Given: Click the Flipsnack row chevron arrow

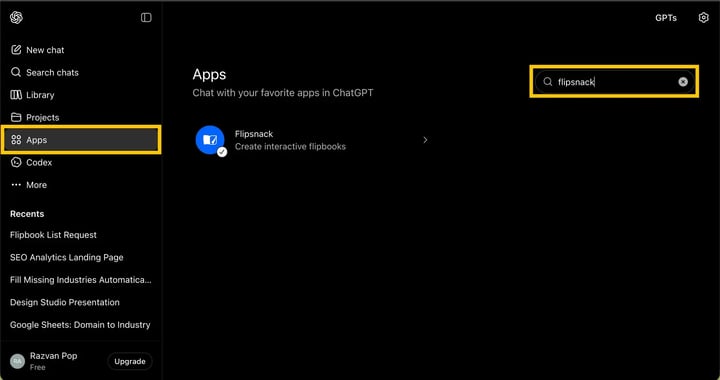Looking at the screenshot, I should point(425,140).
